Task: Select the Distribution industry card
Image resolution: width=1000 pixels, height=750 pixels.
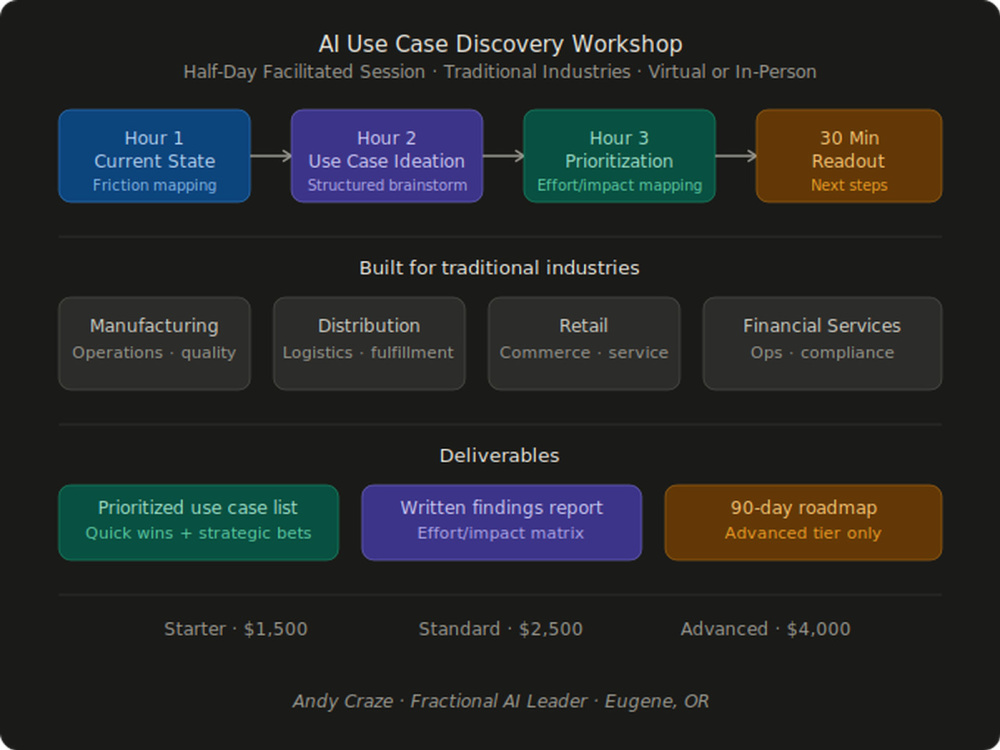Action: [369, 343]
